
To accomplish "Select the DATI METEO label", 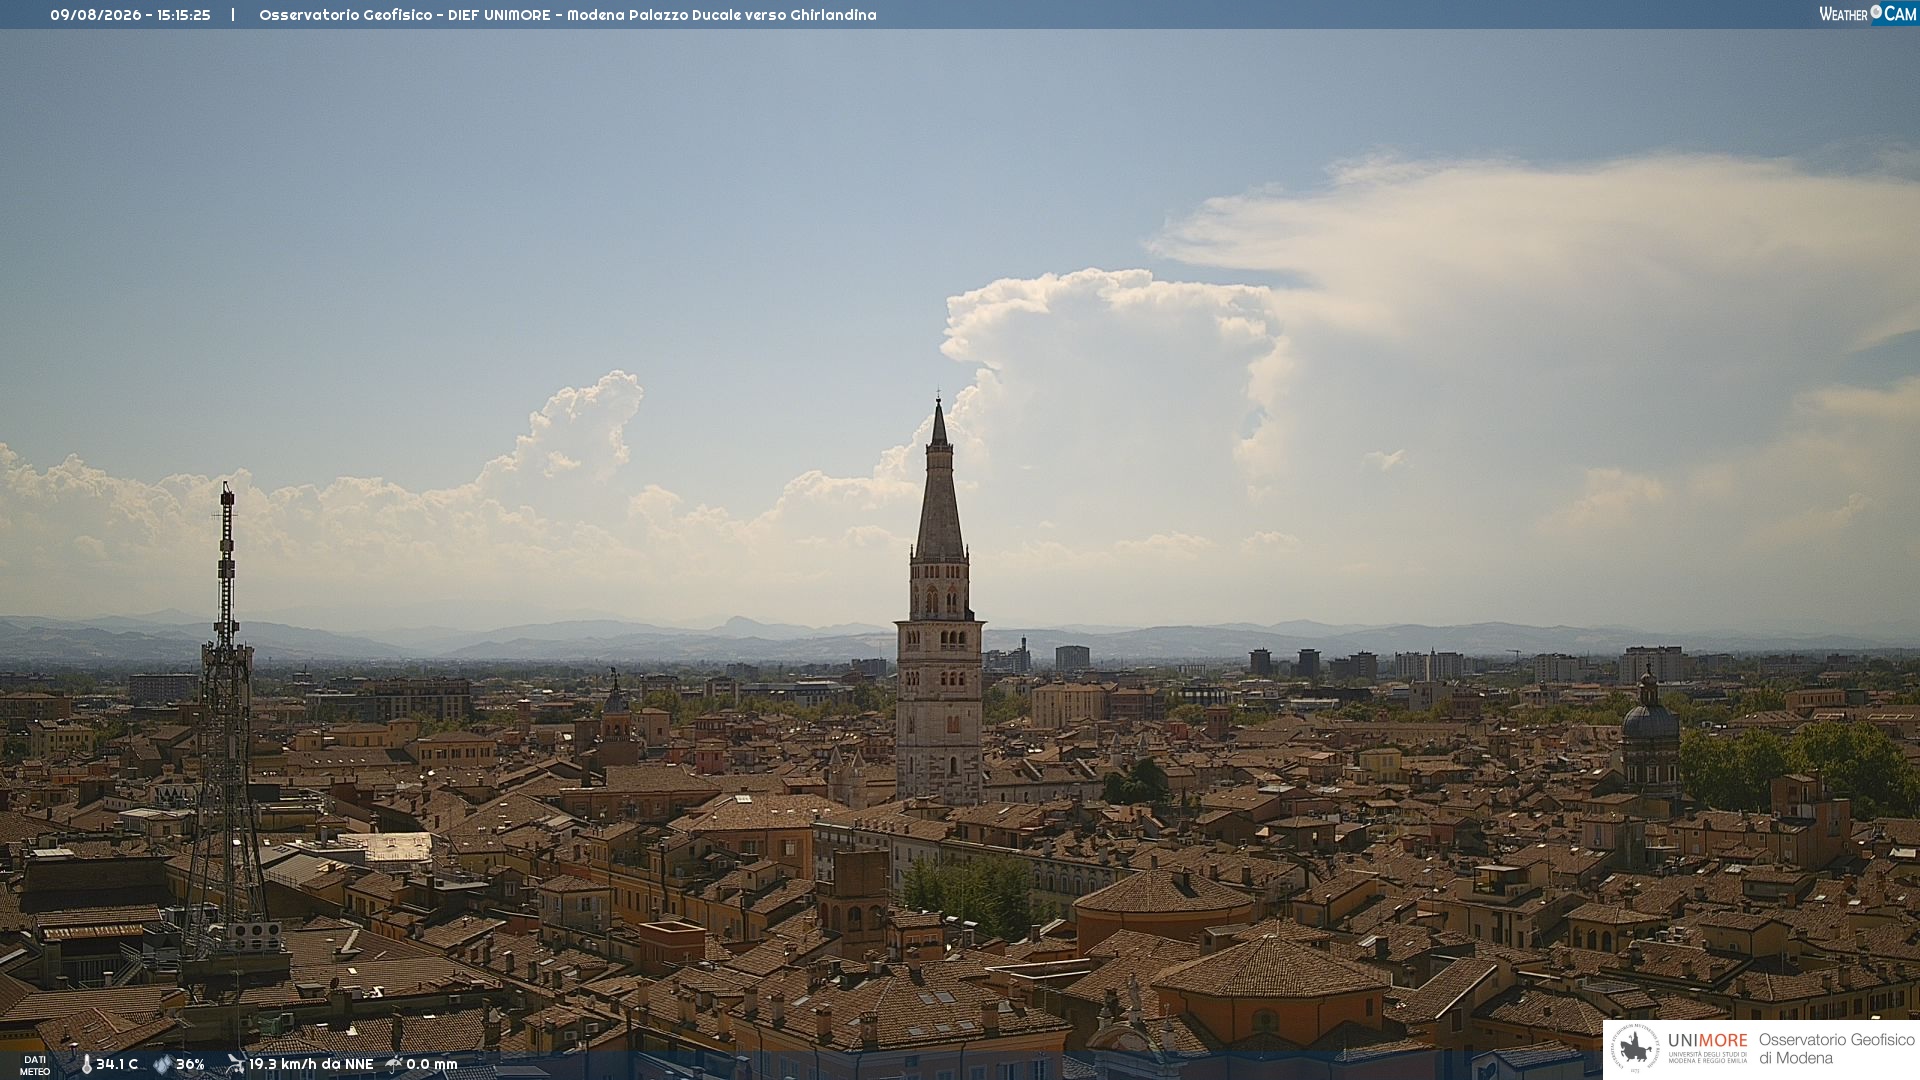I will click(x=35, y=1065).
